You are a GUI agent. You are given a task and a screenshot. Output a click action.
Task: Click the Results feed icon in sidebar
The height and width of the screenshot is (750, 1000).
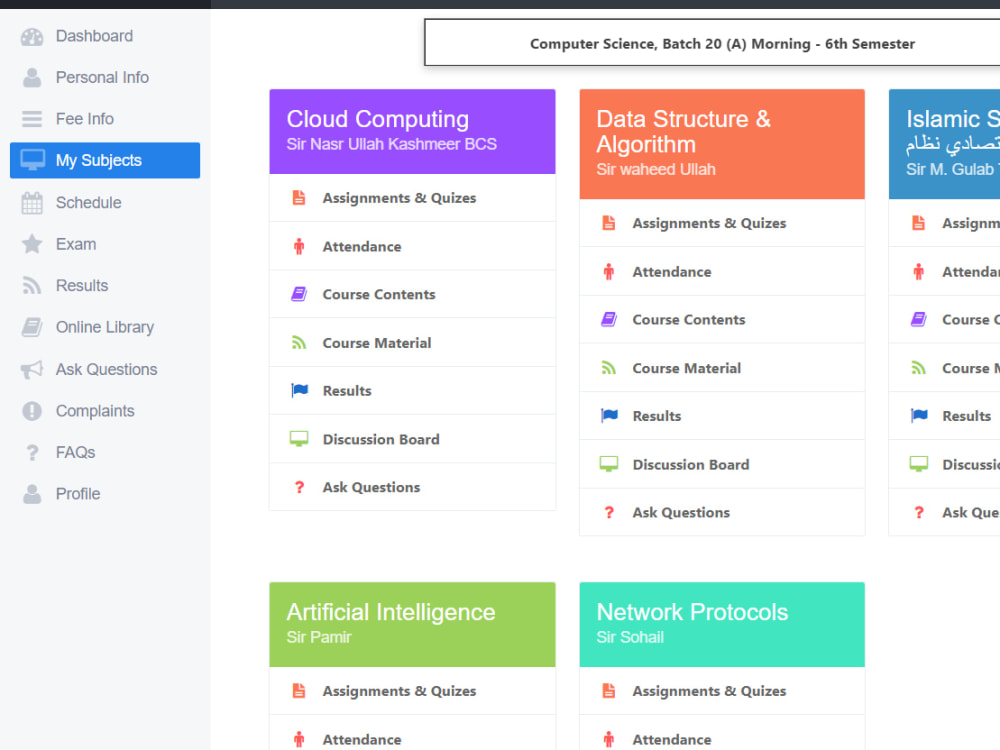pyautogui.click(x=32, y=286)
